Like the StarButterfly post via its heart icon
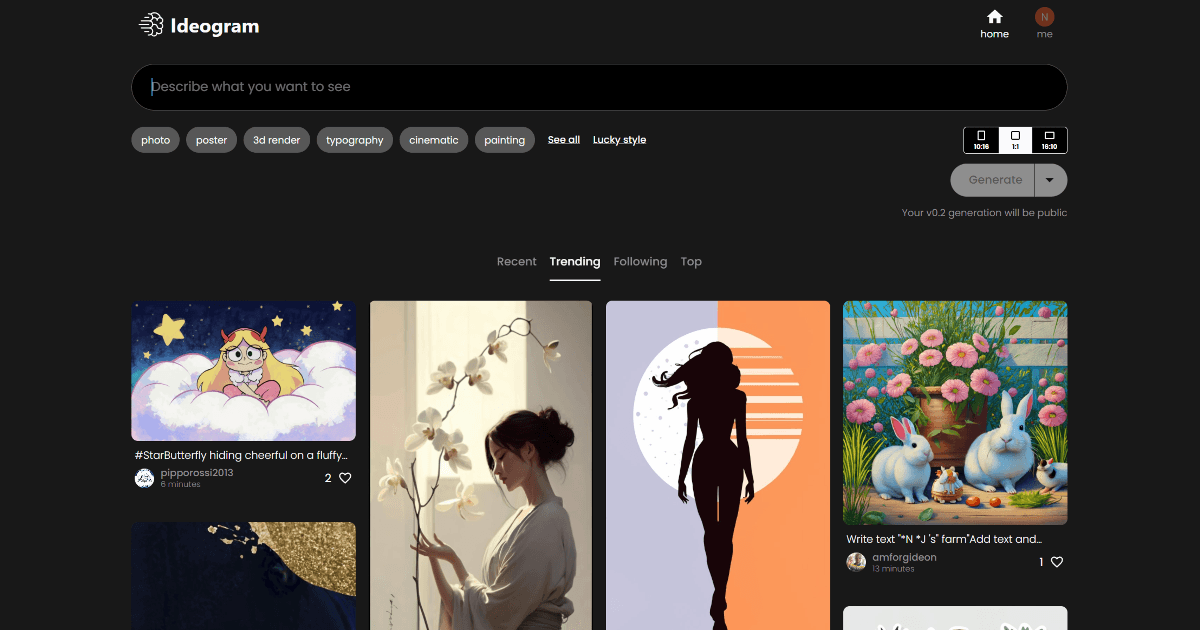 pyautogui.click(x=344, y=478)
